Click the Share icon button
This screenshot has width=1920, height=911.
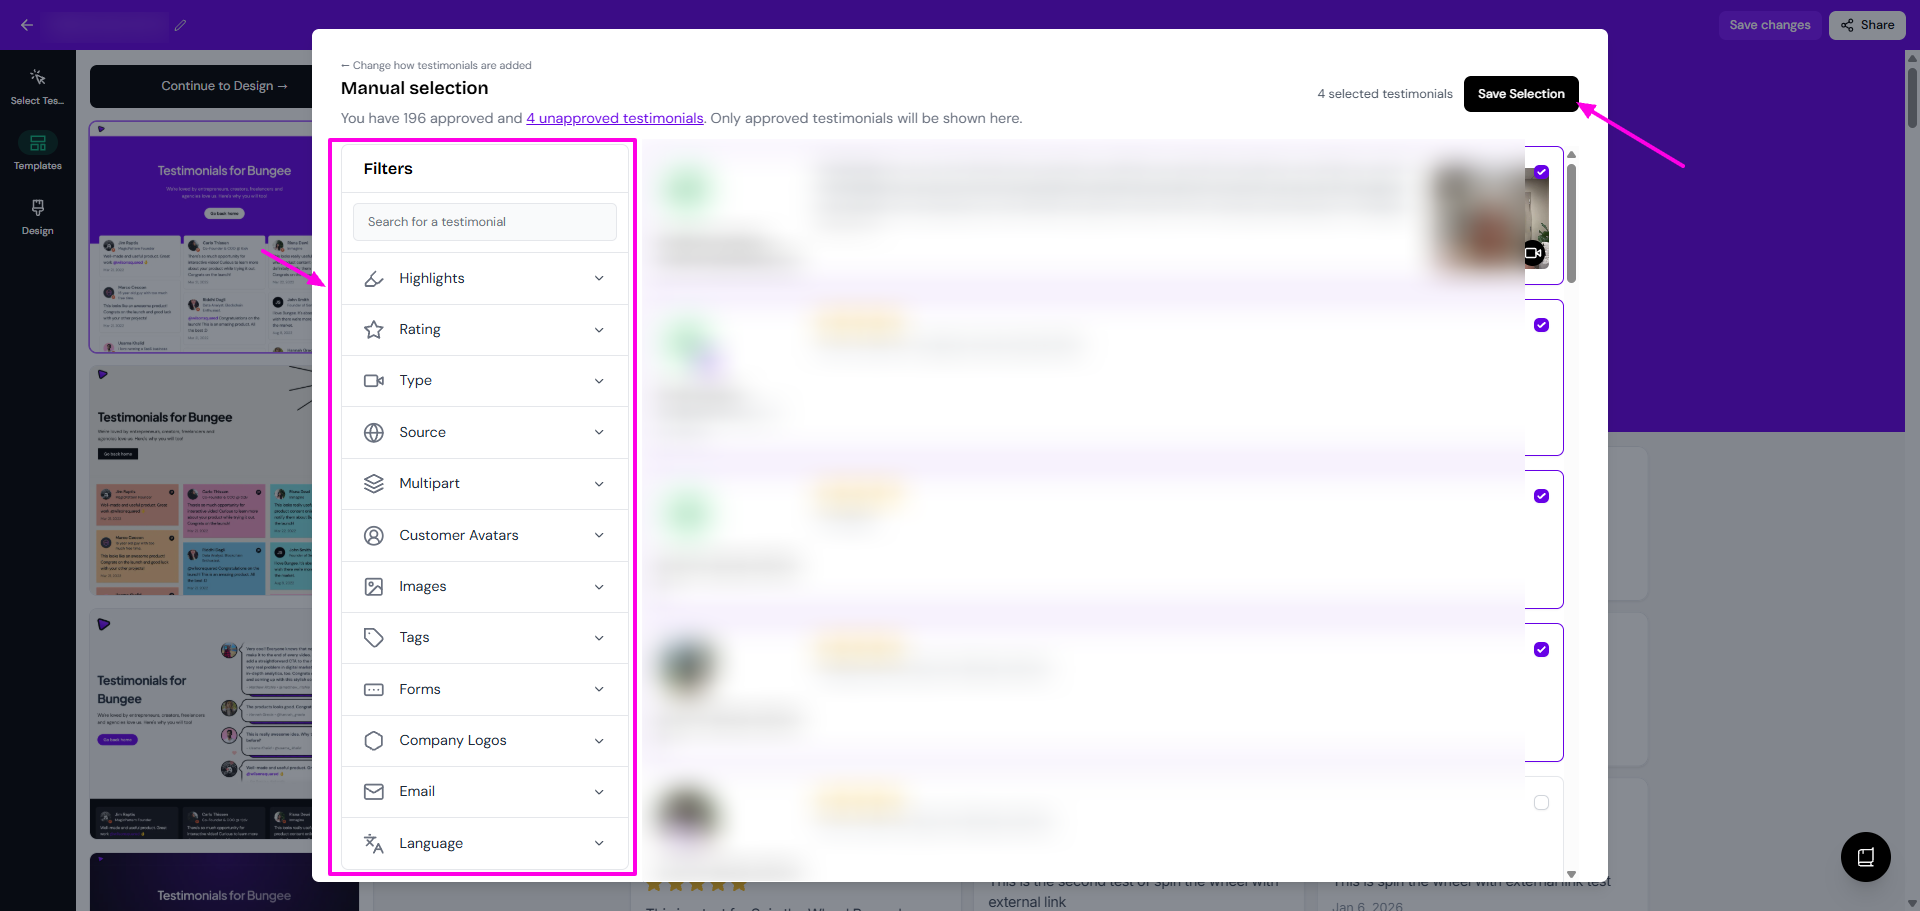coord(1867,25)
